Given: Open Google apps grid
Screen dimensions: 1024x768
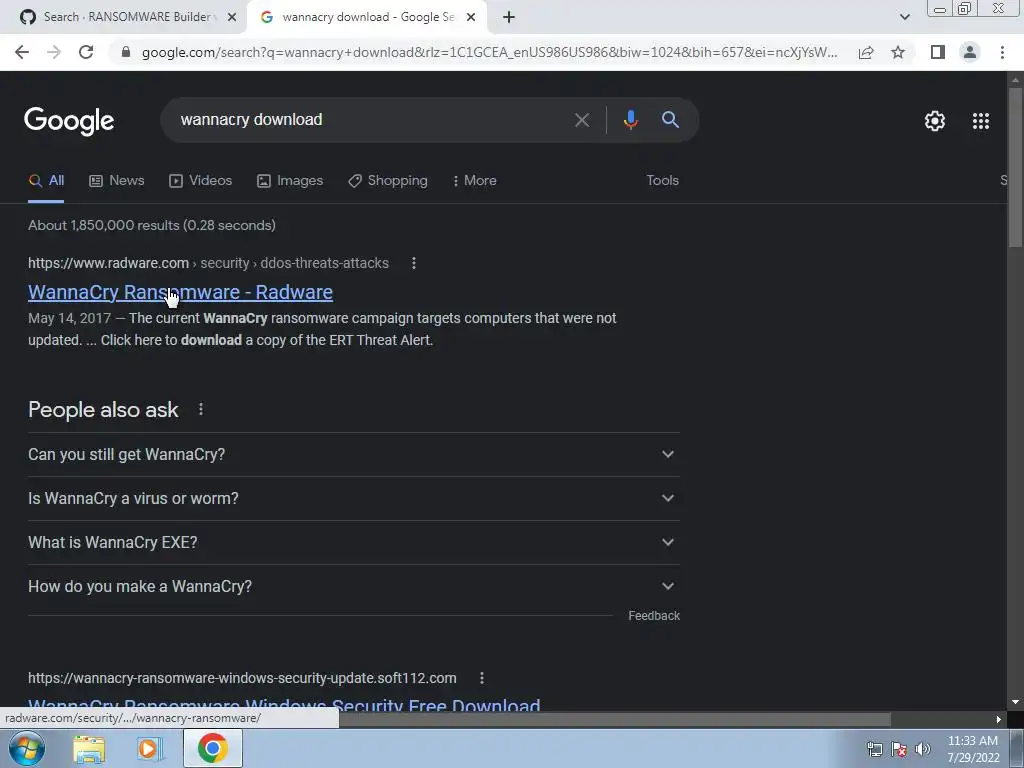Looking at the screenshot, I should click(981, 121).
